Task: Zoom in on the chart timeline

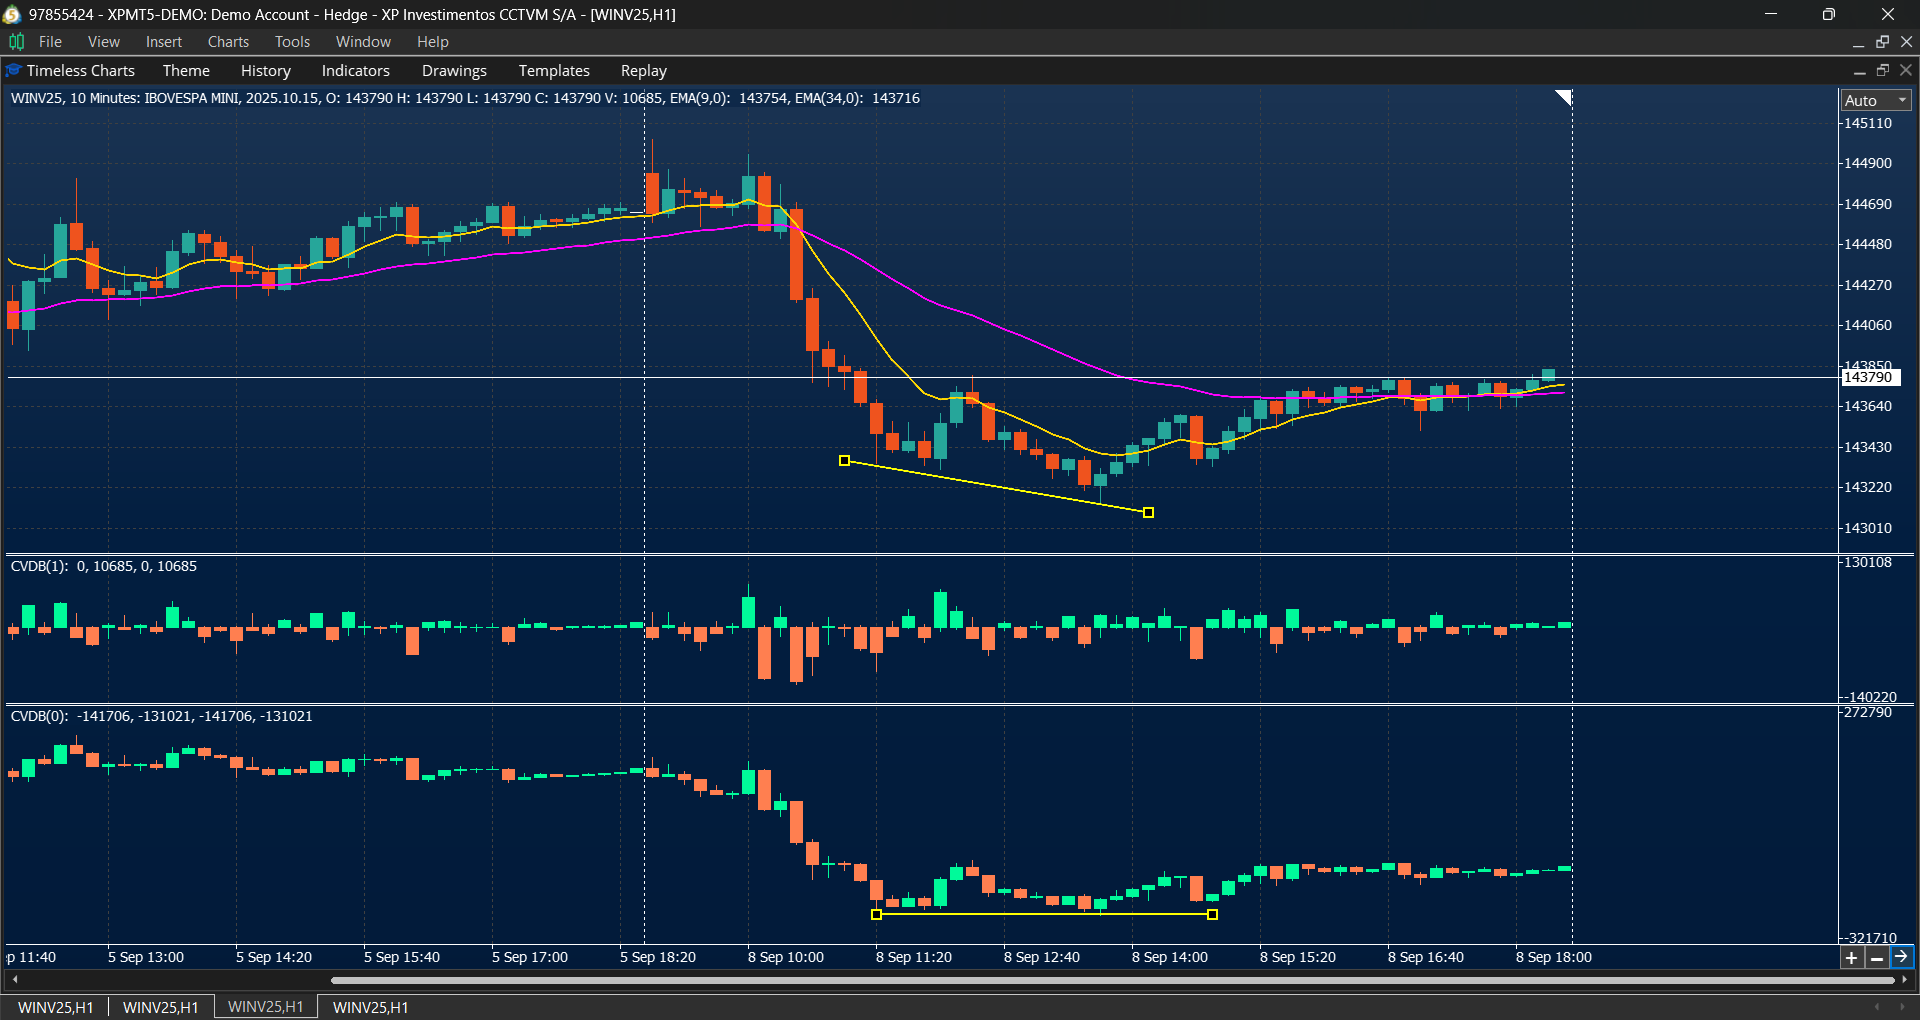Action: tap(1852, 957)
